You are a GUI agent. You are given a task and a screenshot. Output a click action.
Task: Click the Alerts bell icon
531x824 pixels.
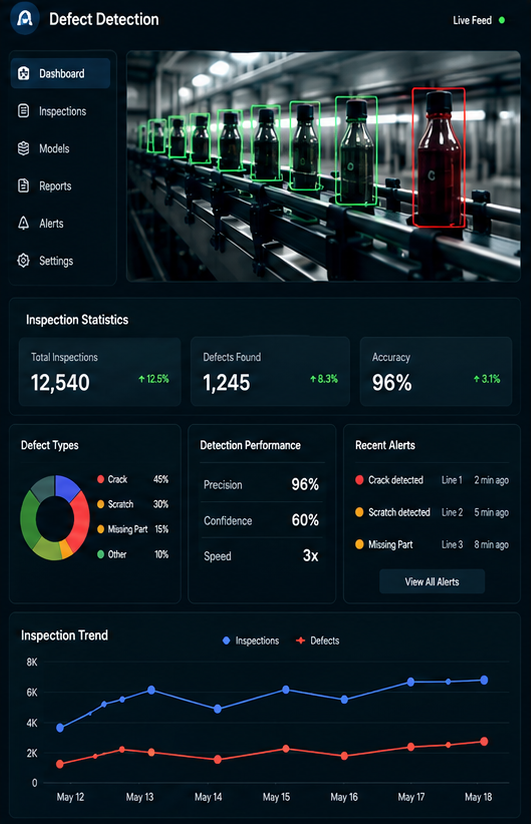pyautogui.click(x=24, y=223)
